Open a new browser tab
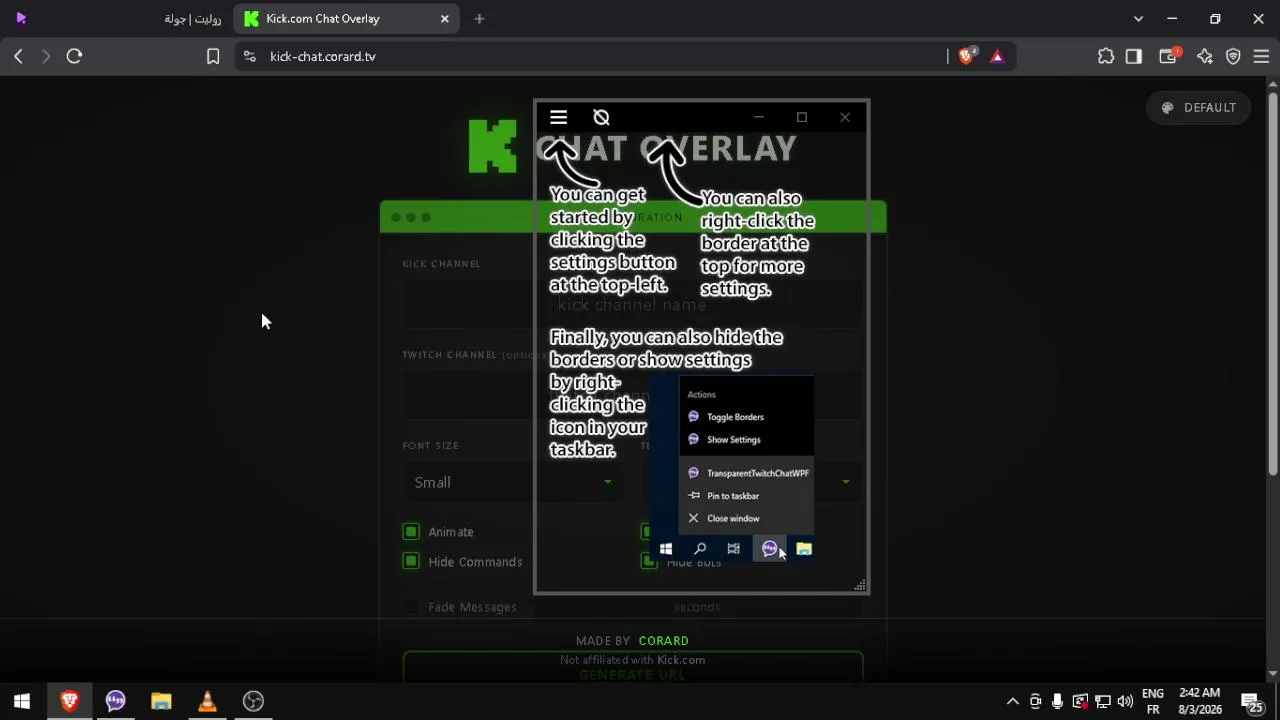1280x720 pixels. (x=479, y=19)
